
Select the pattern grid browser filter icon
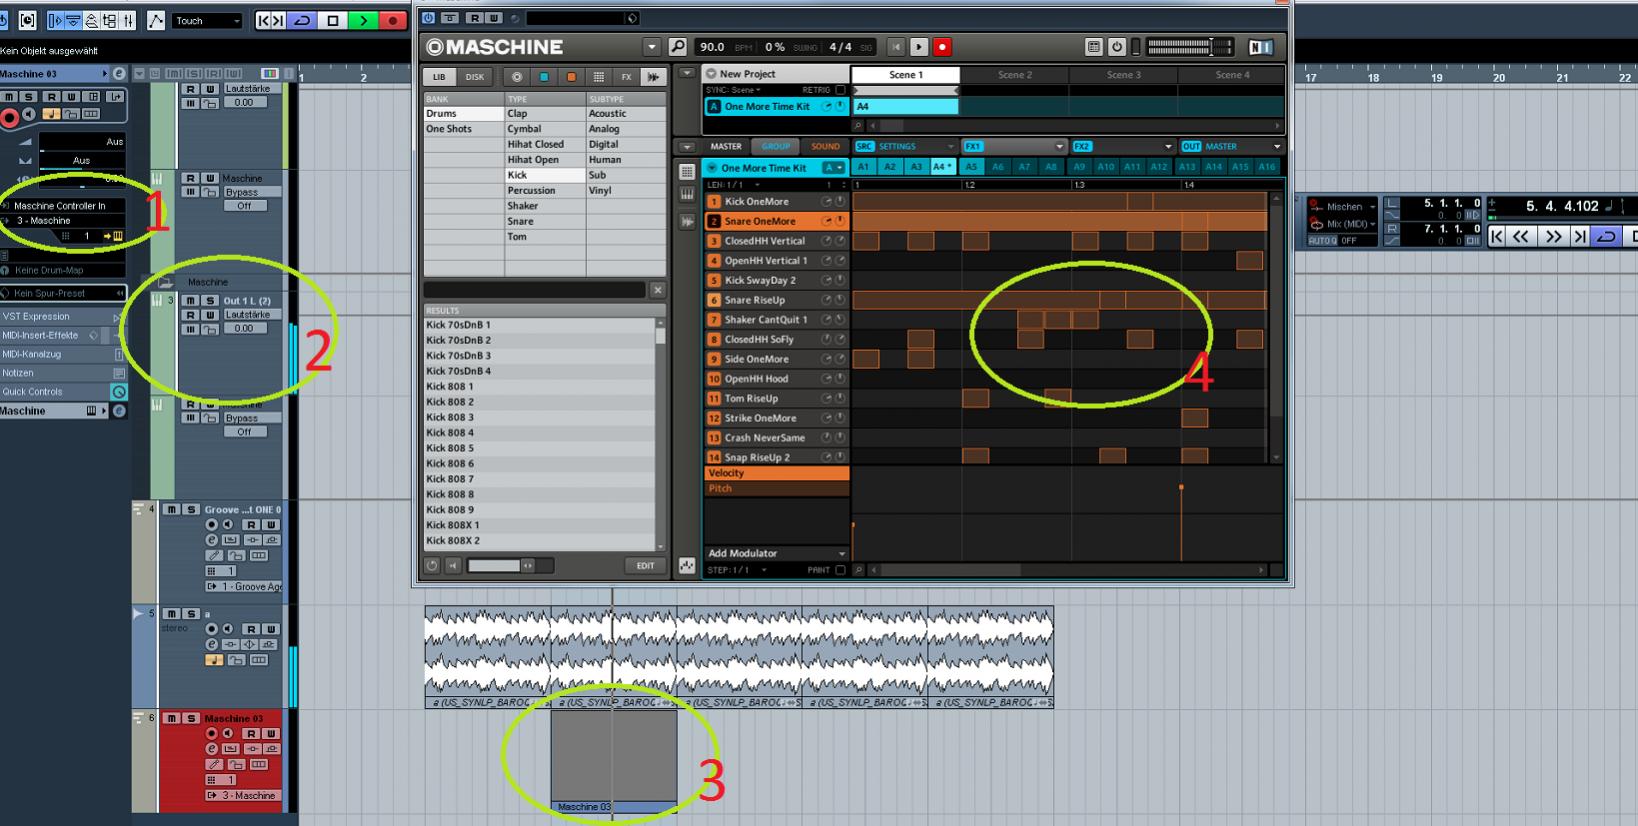click(x=598, y=77)
